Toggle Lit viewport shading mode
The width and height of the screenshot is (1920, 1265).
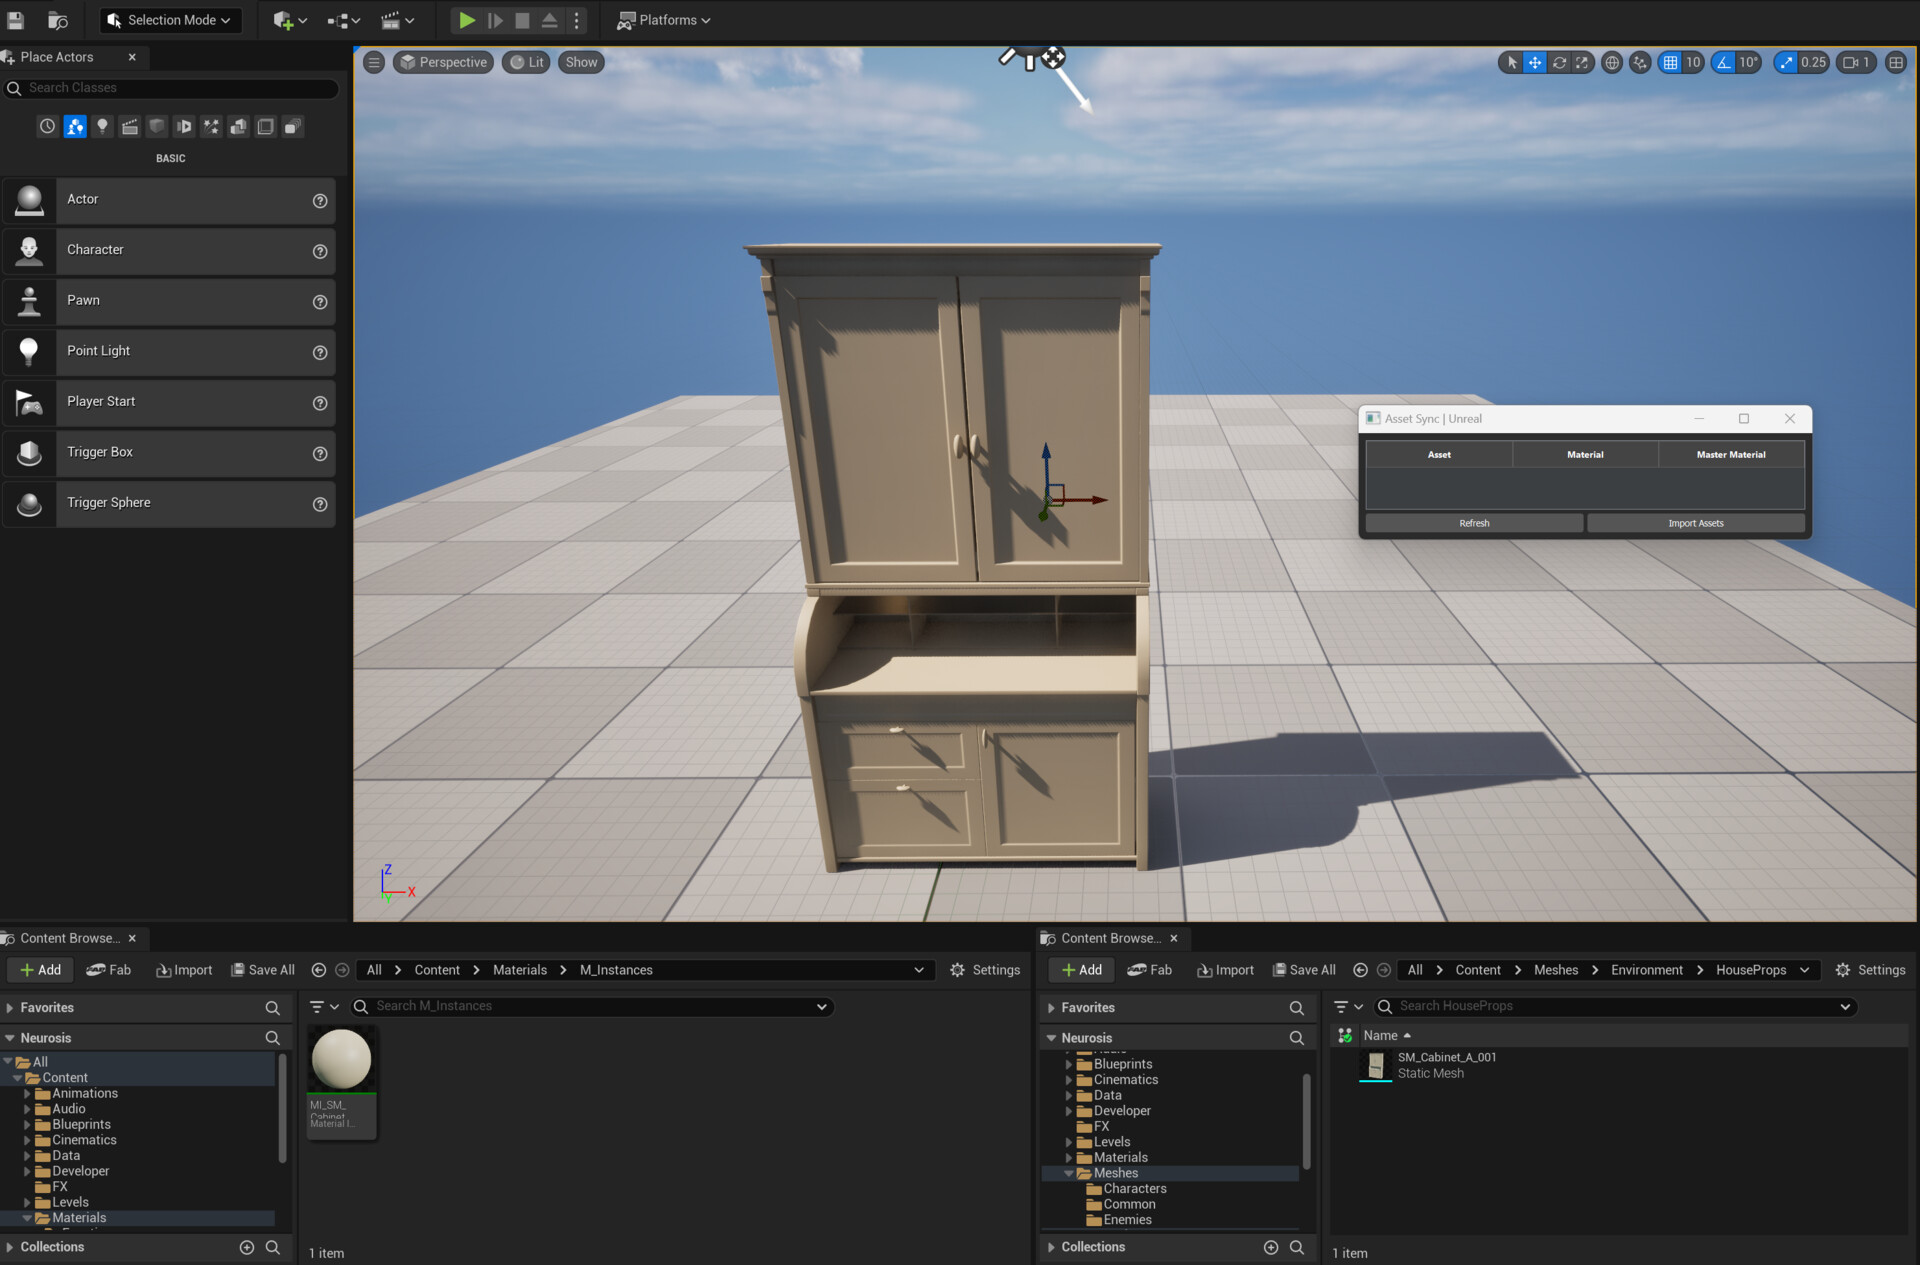pyautogui.click(x=526, y=61)
